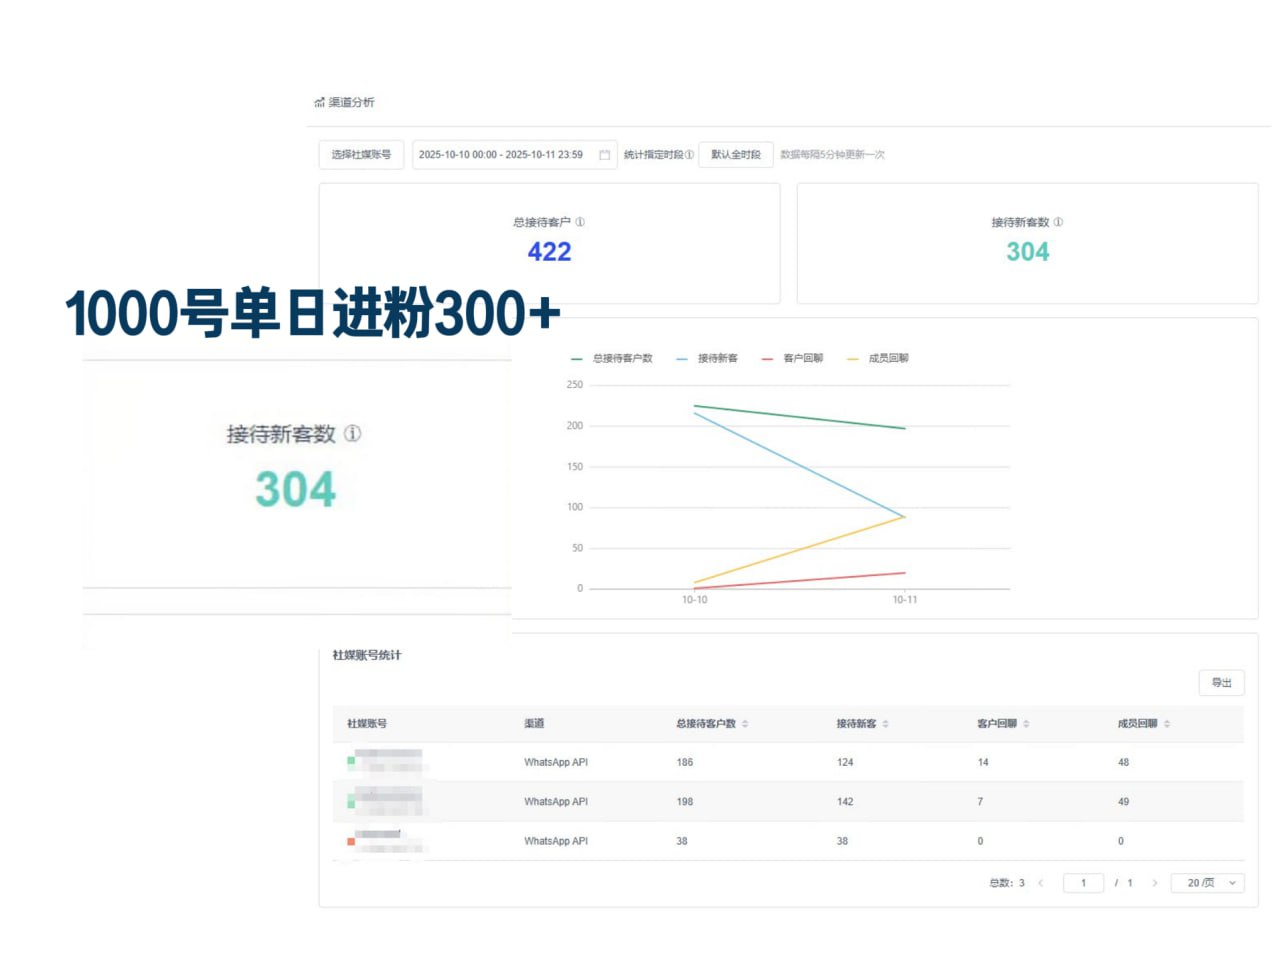The height and width of the screenshot is (960, 1280).
Task: Open 选择社媒账号 account selector
Action: coord(361,155)
